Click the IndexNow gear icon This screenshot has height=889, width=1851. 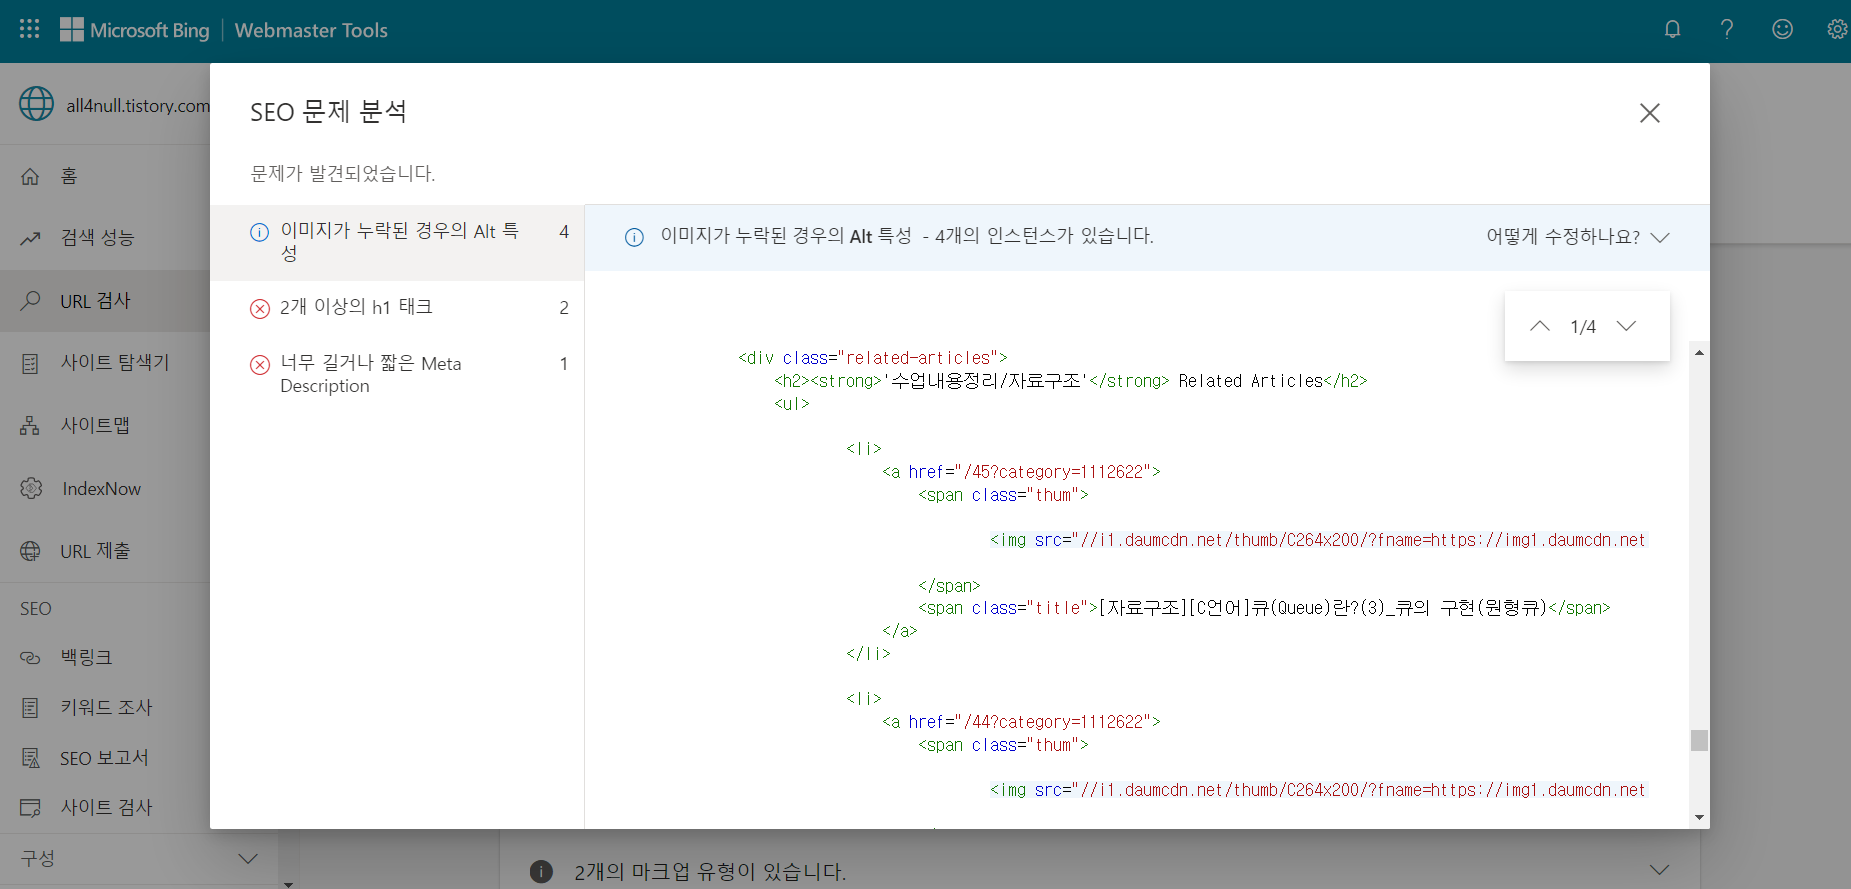pos(31,488)
